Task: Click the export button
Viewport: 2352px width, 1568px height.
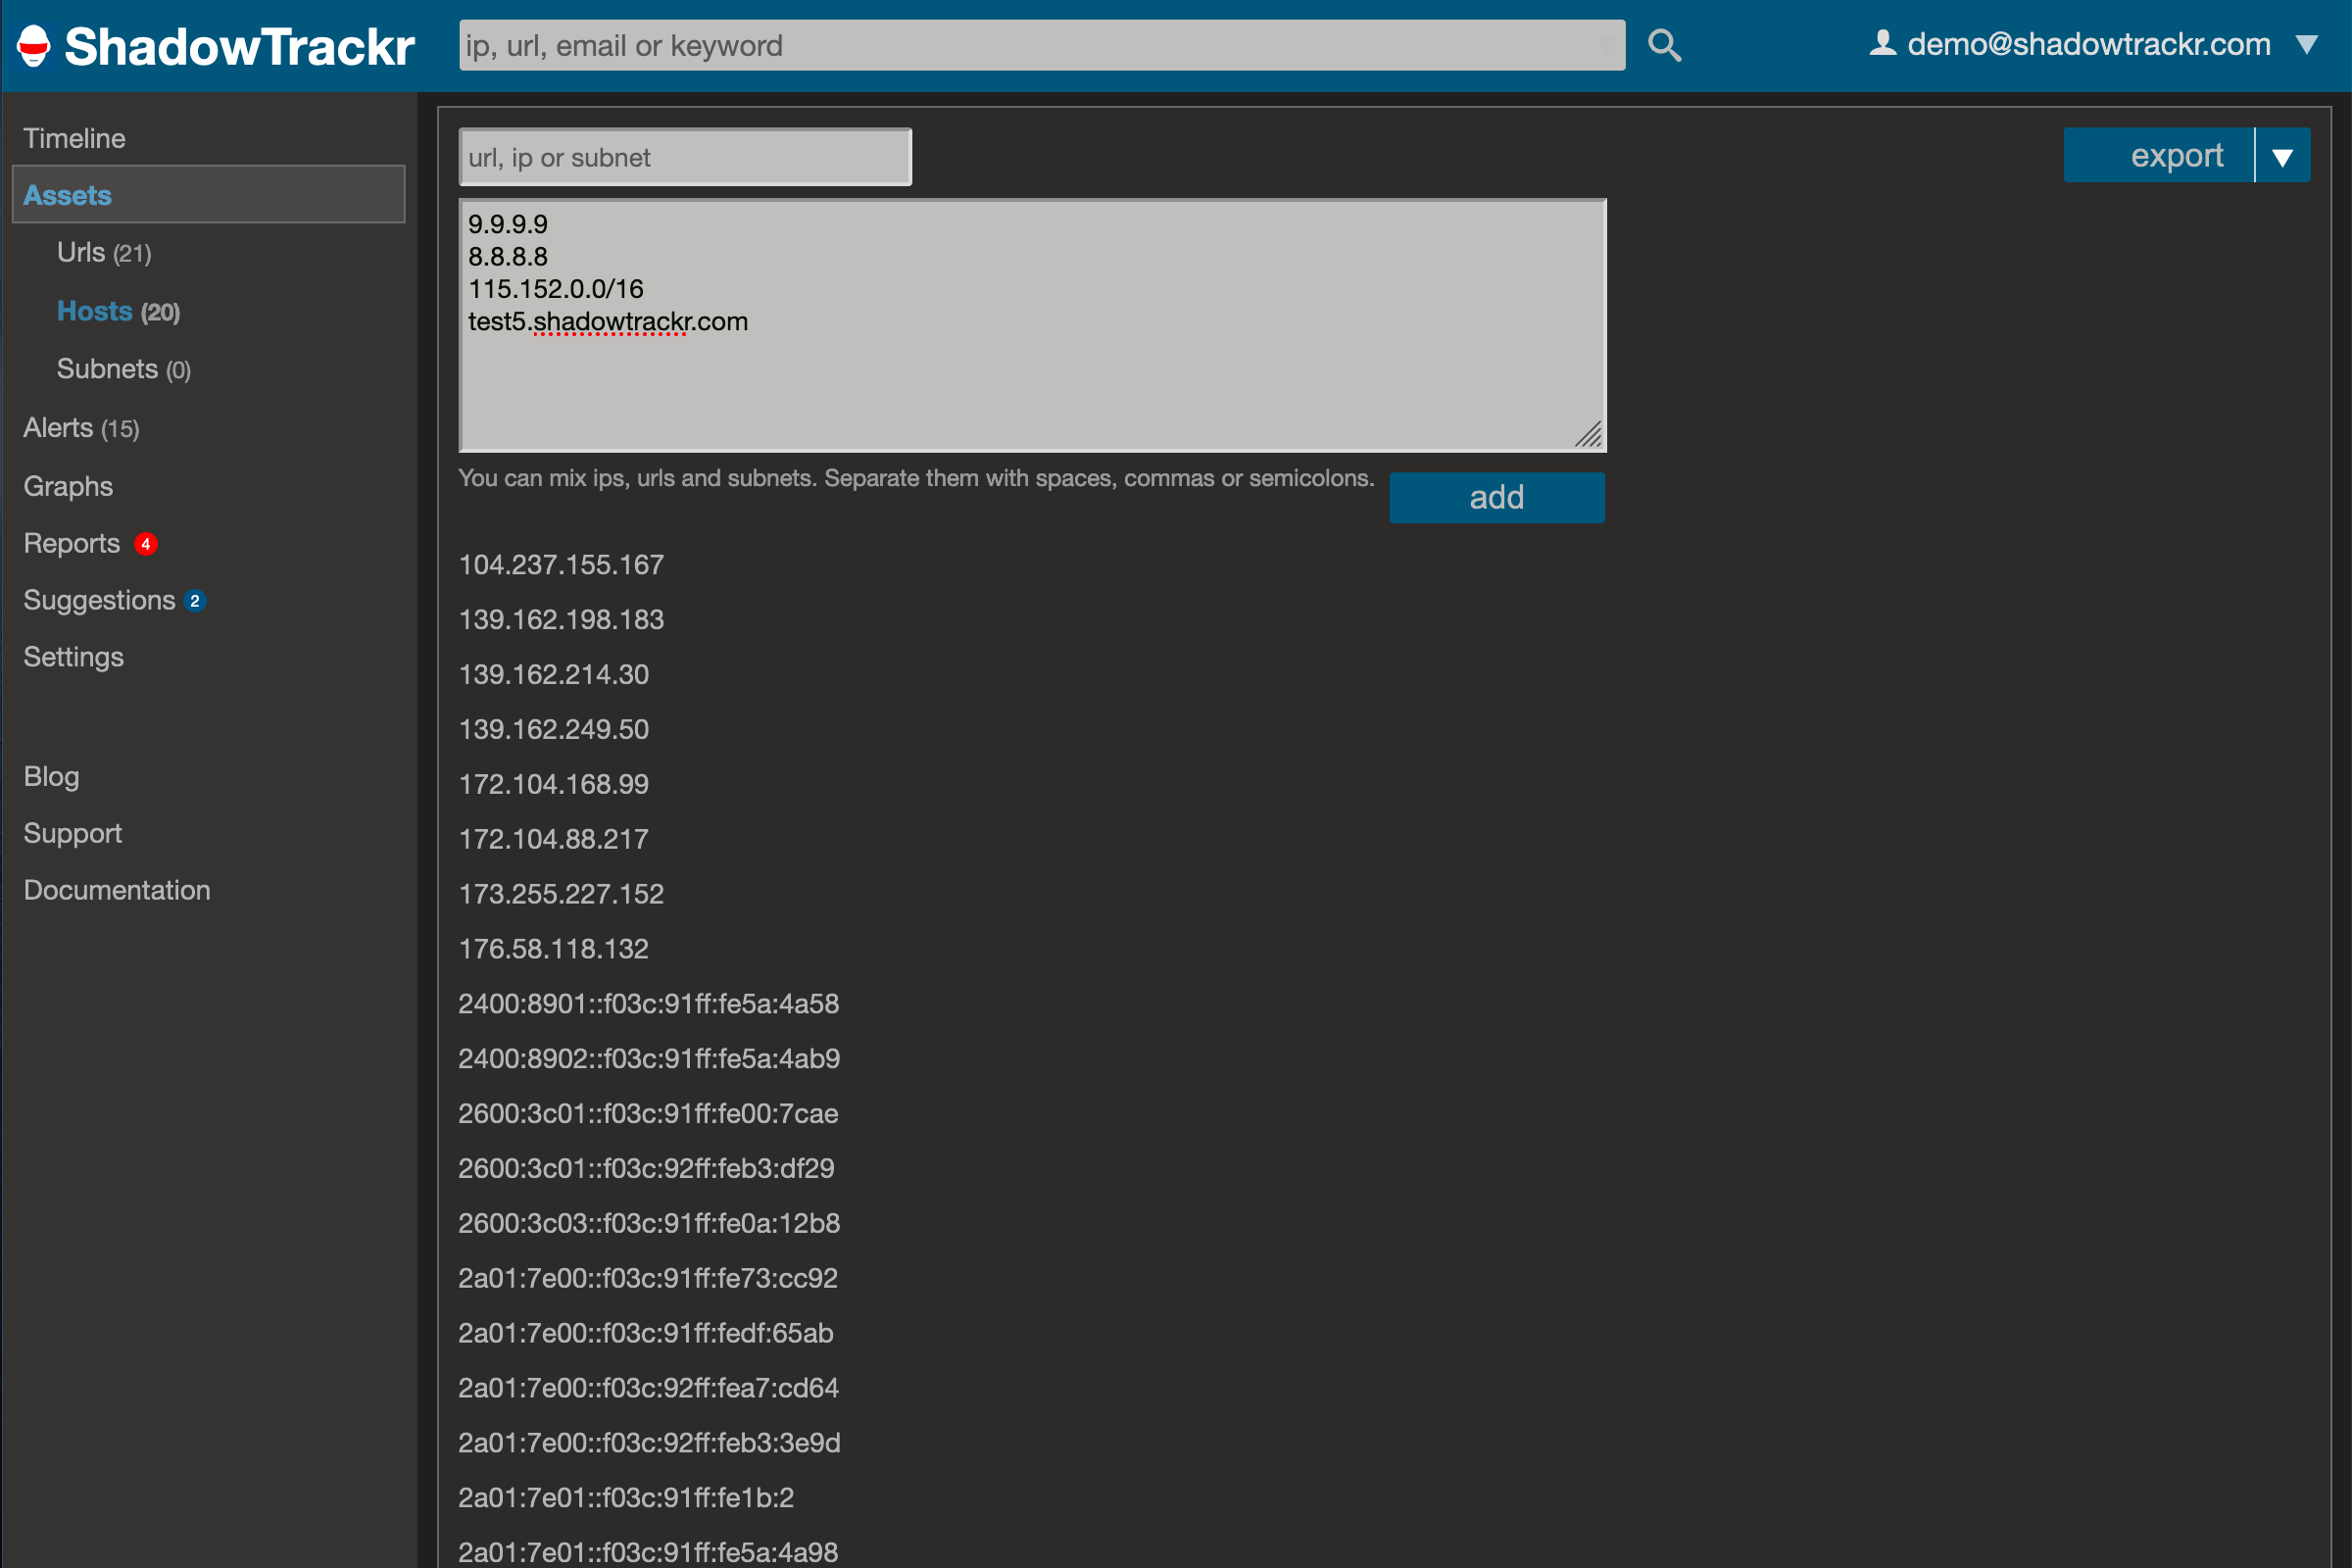Action: 2177,155
